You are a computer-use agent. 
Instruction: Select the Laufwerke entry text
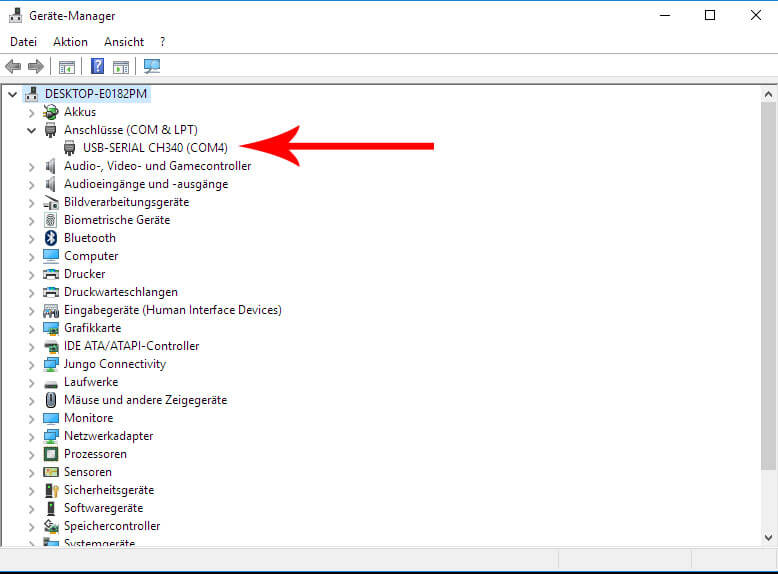(91, 382)
